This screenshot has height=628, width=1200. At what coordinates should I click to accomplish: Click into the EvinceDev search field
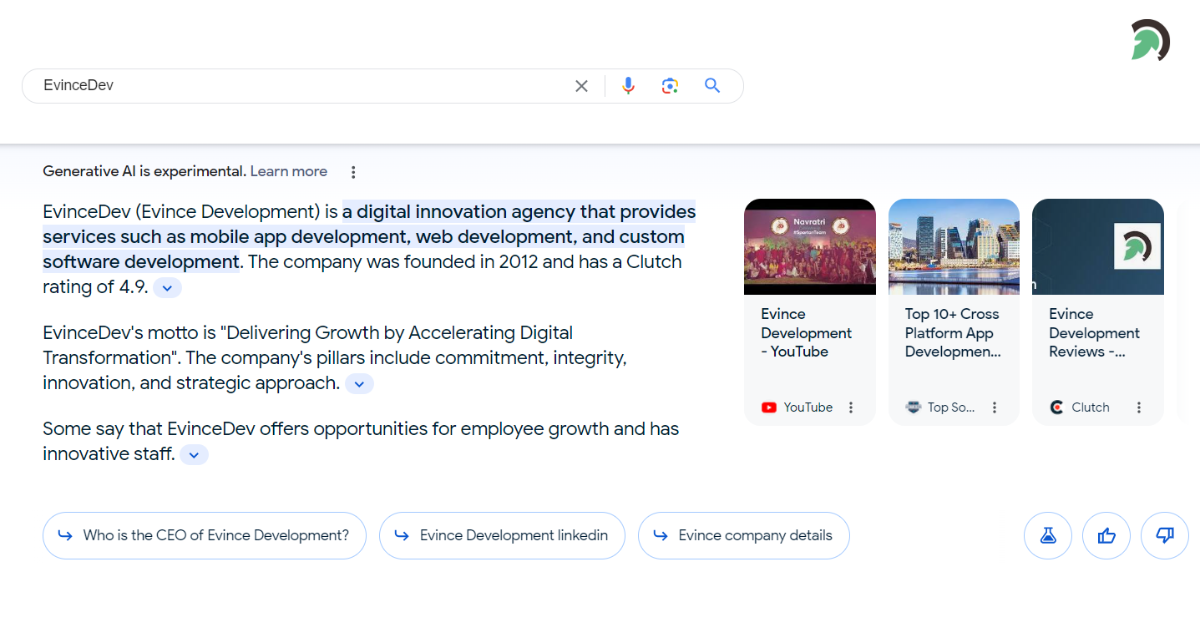(x=300, y=86)
